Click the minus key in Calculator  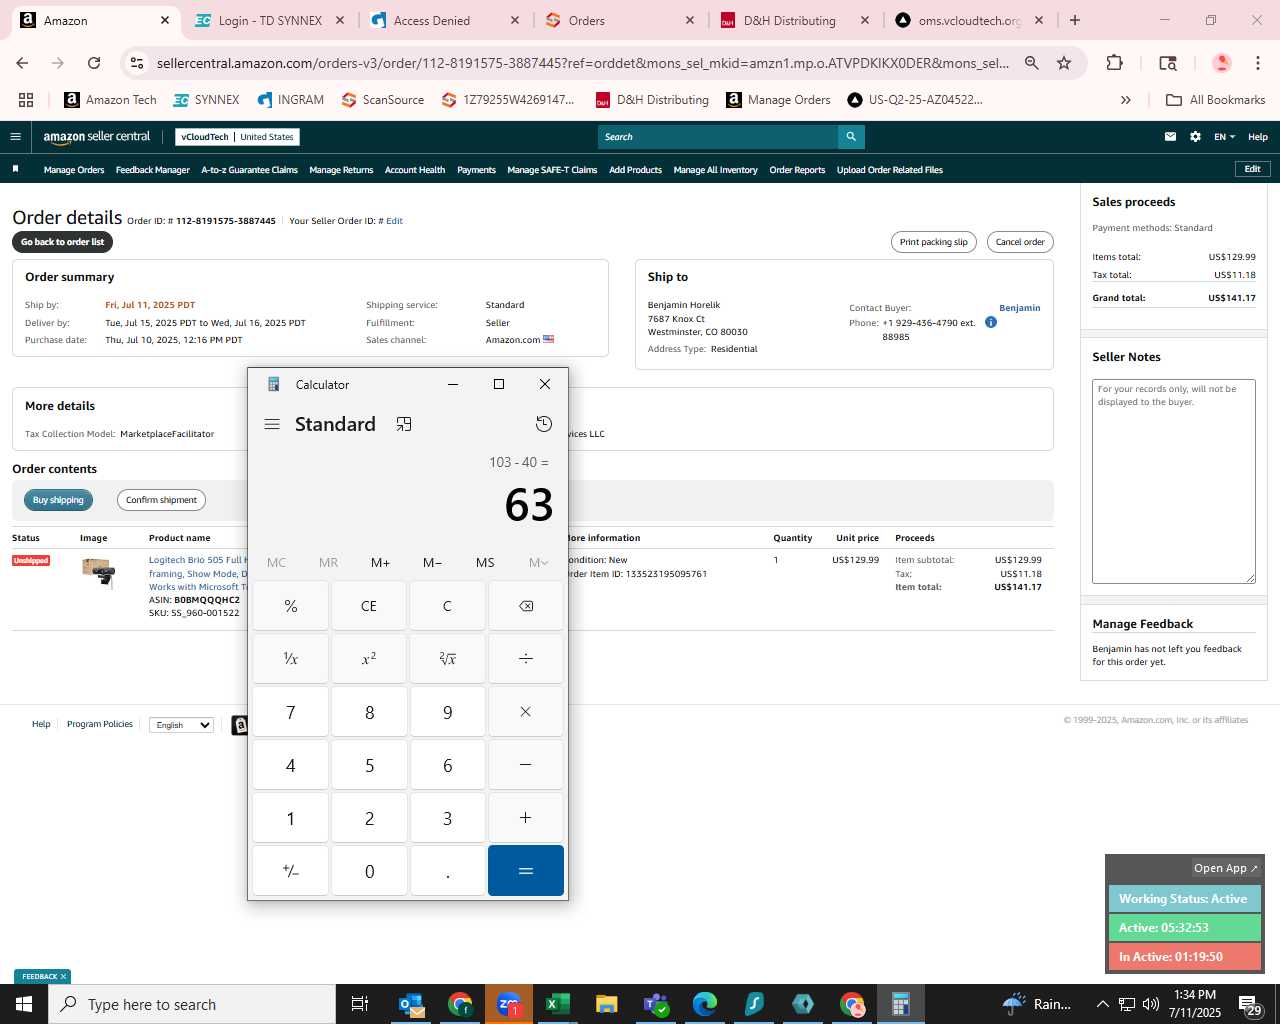click(x=526, y=765)
